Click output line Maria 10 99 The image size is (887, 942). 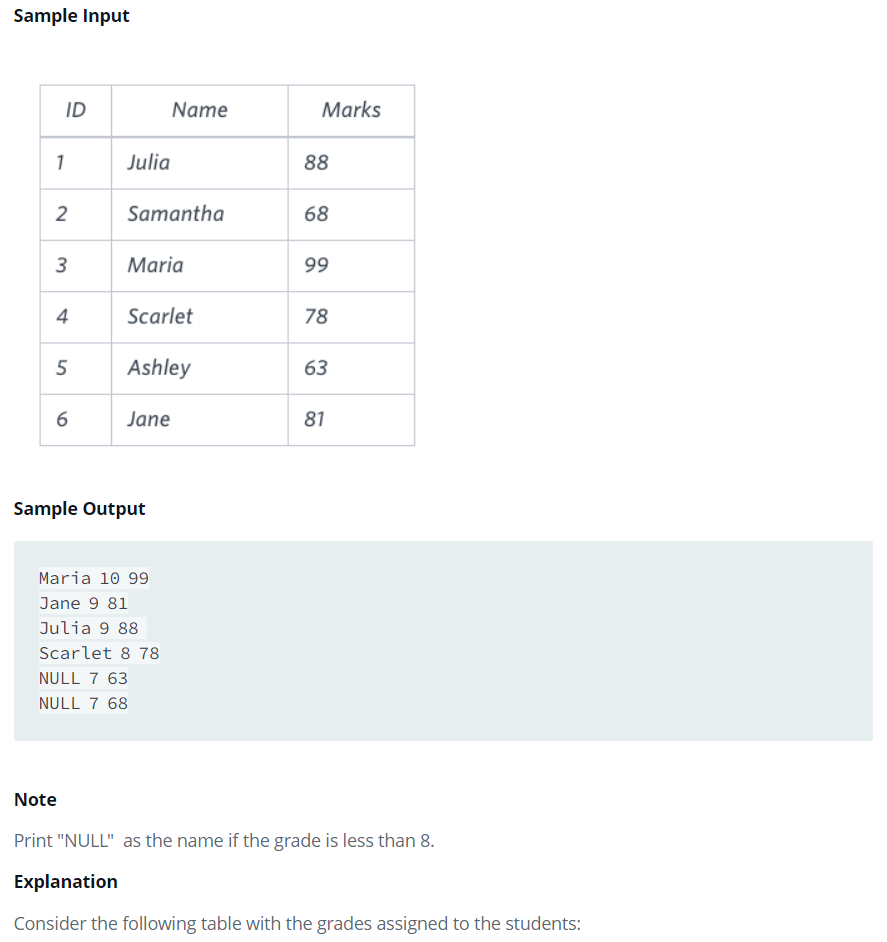(94, 578)
